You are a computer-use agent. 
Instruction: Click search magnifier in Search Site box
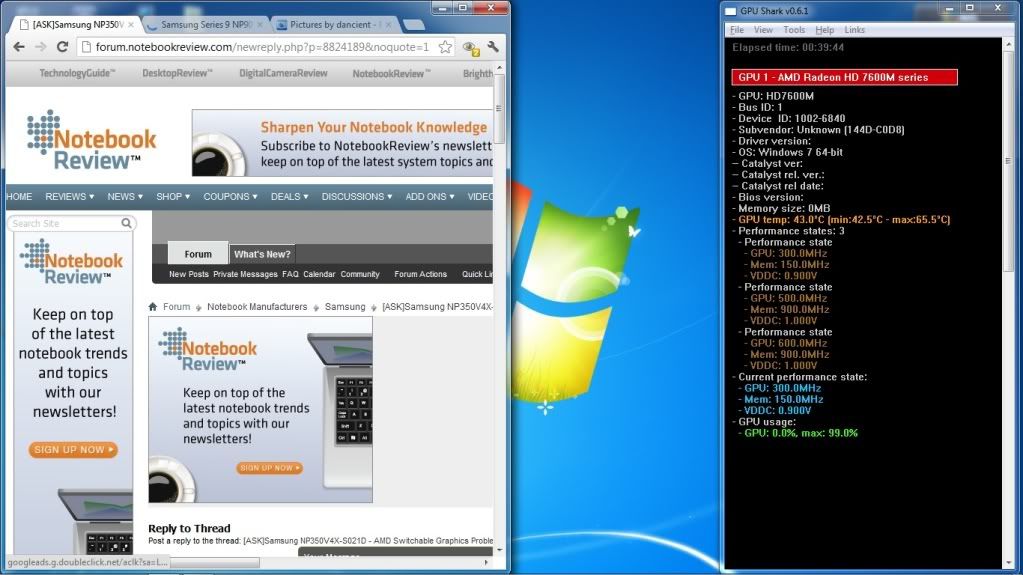coord(127,223)
